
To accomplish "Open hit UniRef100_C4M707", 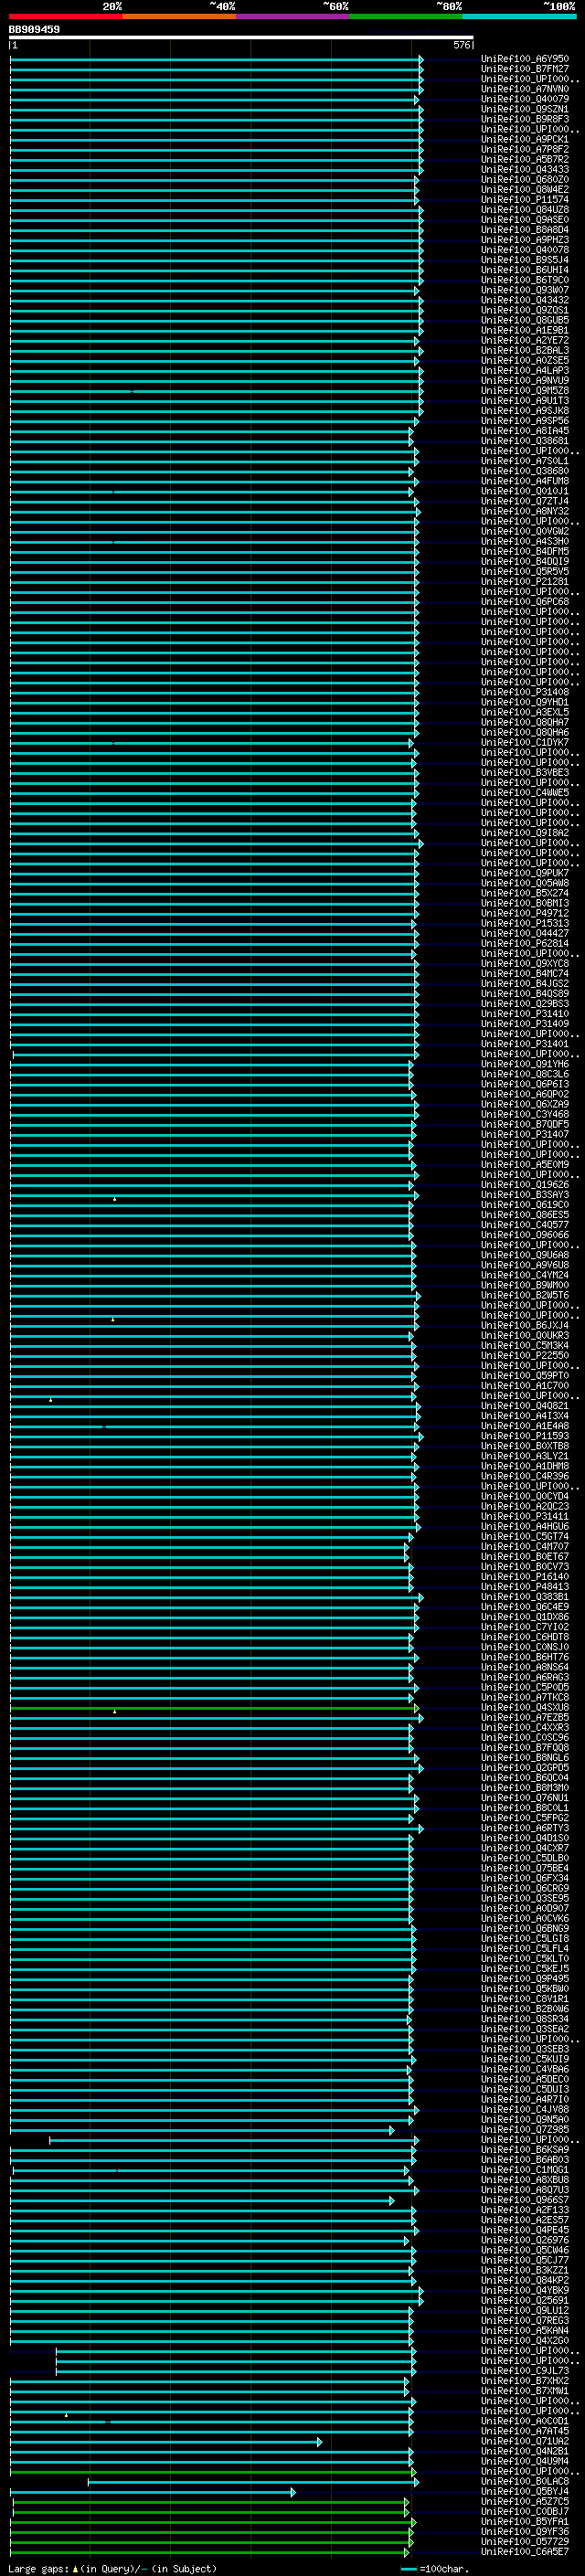I will pyautogui.click(x=525, y=1547).
